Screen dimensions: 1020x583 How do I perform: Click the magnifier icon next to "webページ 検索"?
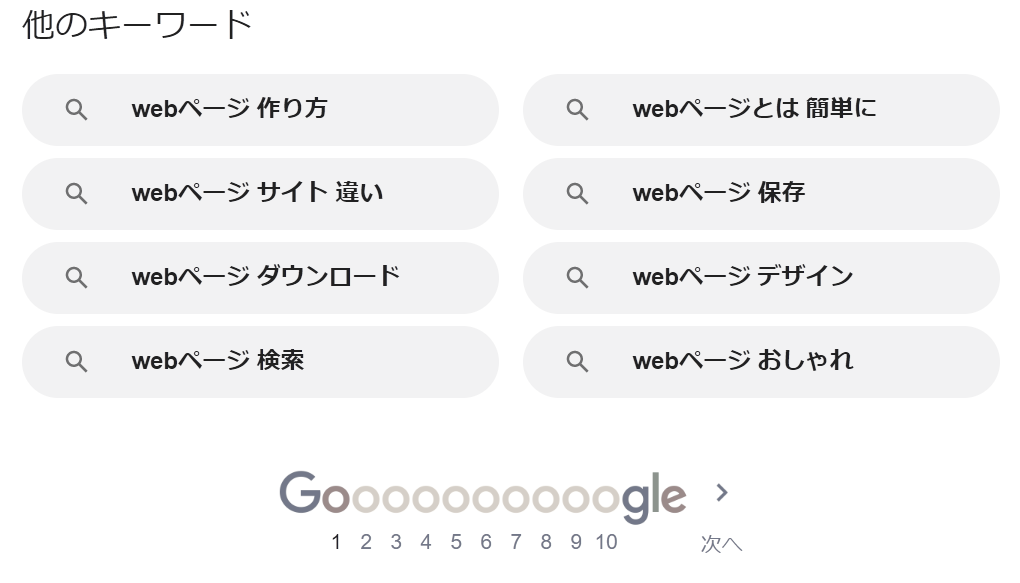(x=77, y=362)
